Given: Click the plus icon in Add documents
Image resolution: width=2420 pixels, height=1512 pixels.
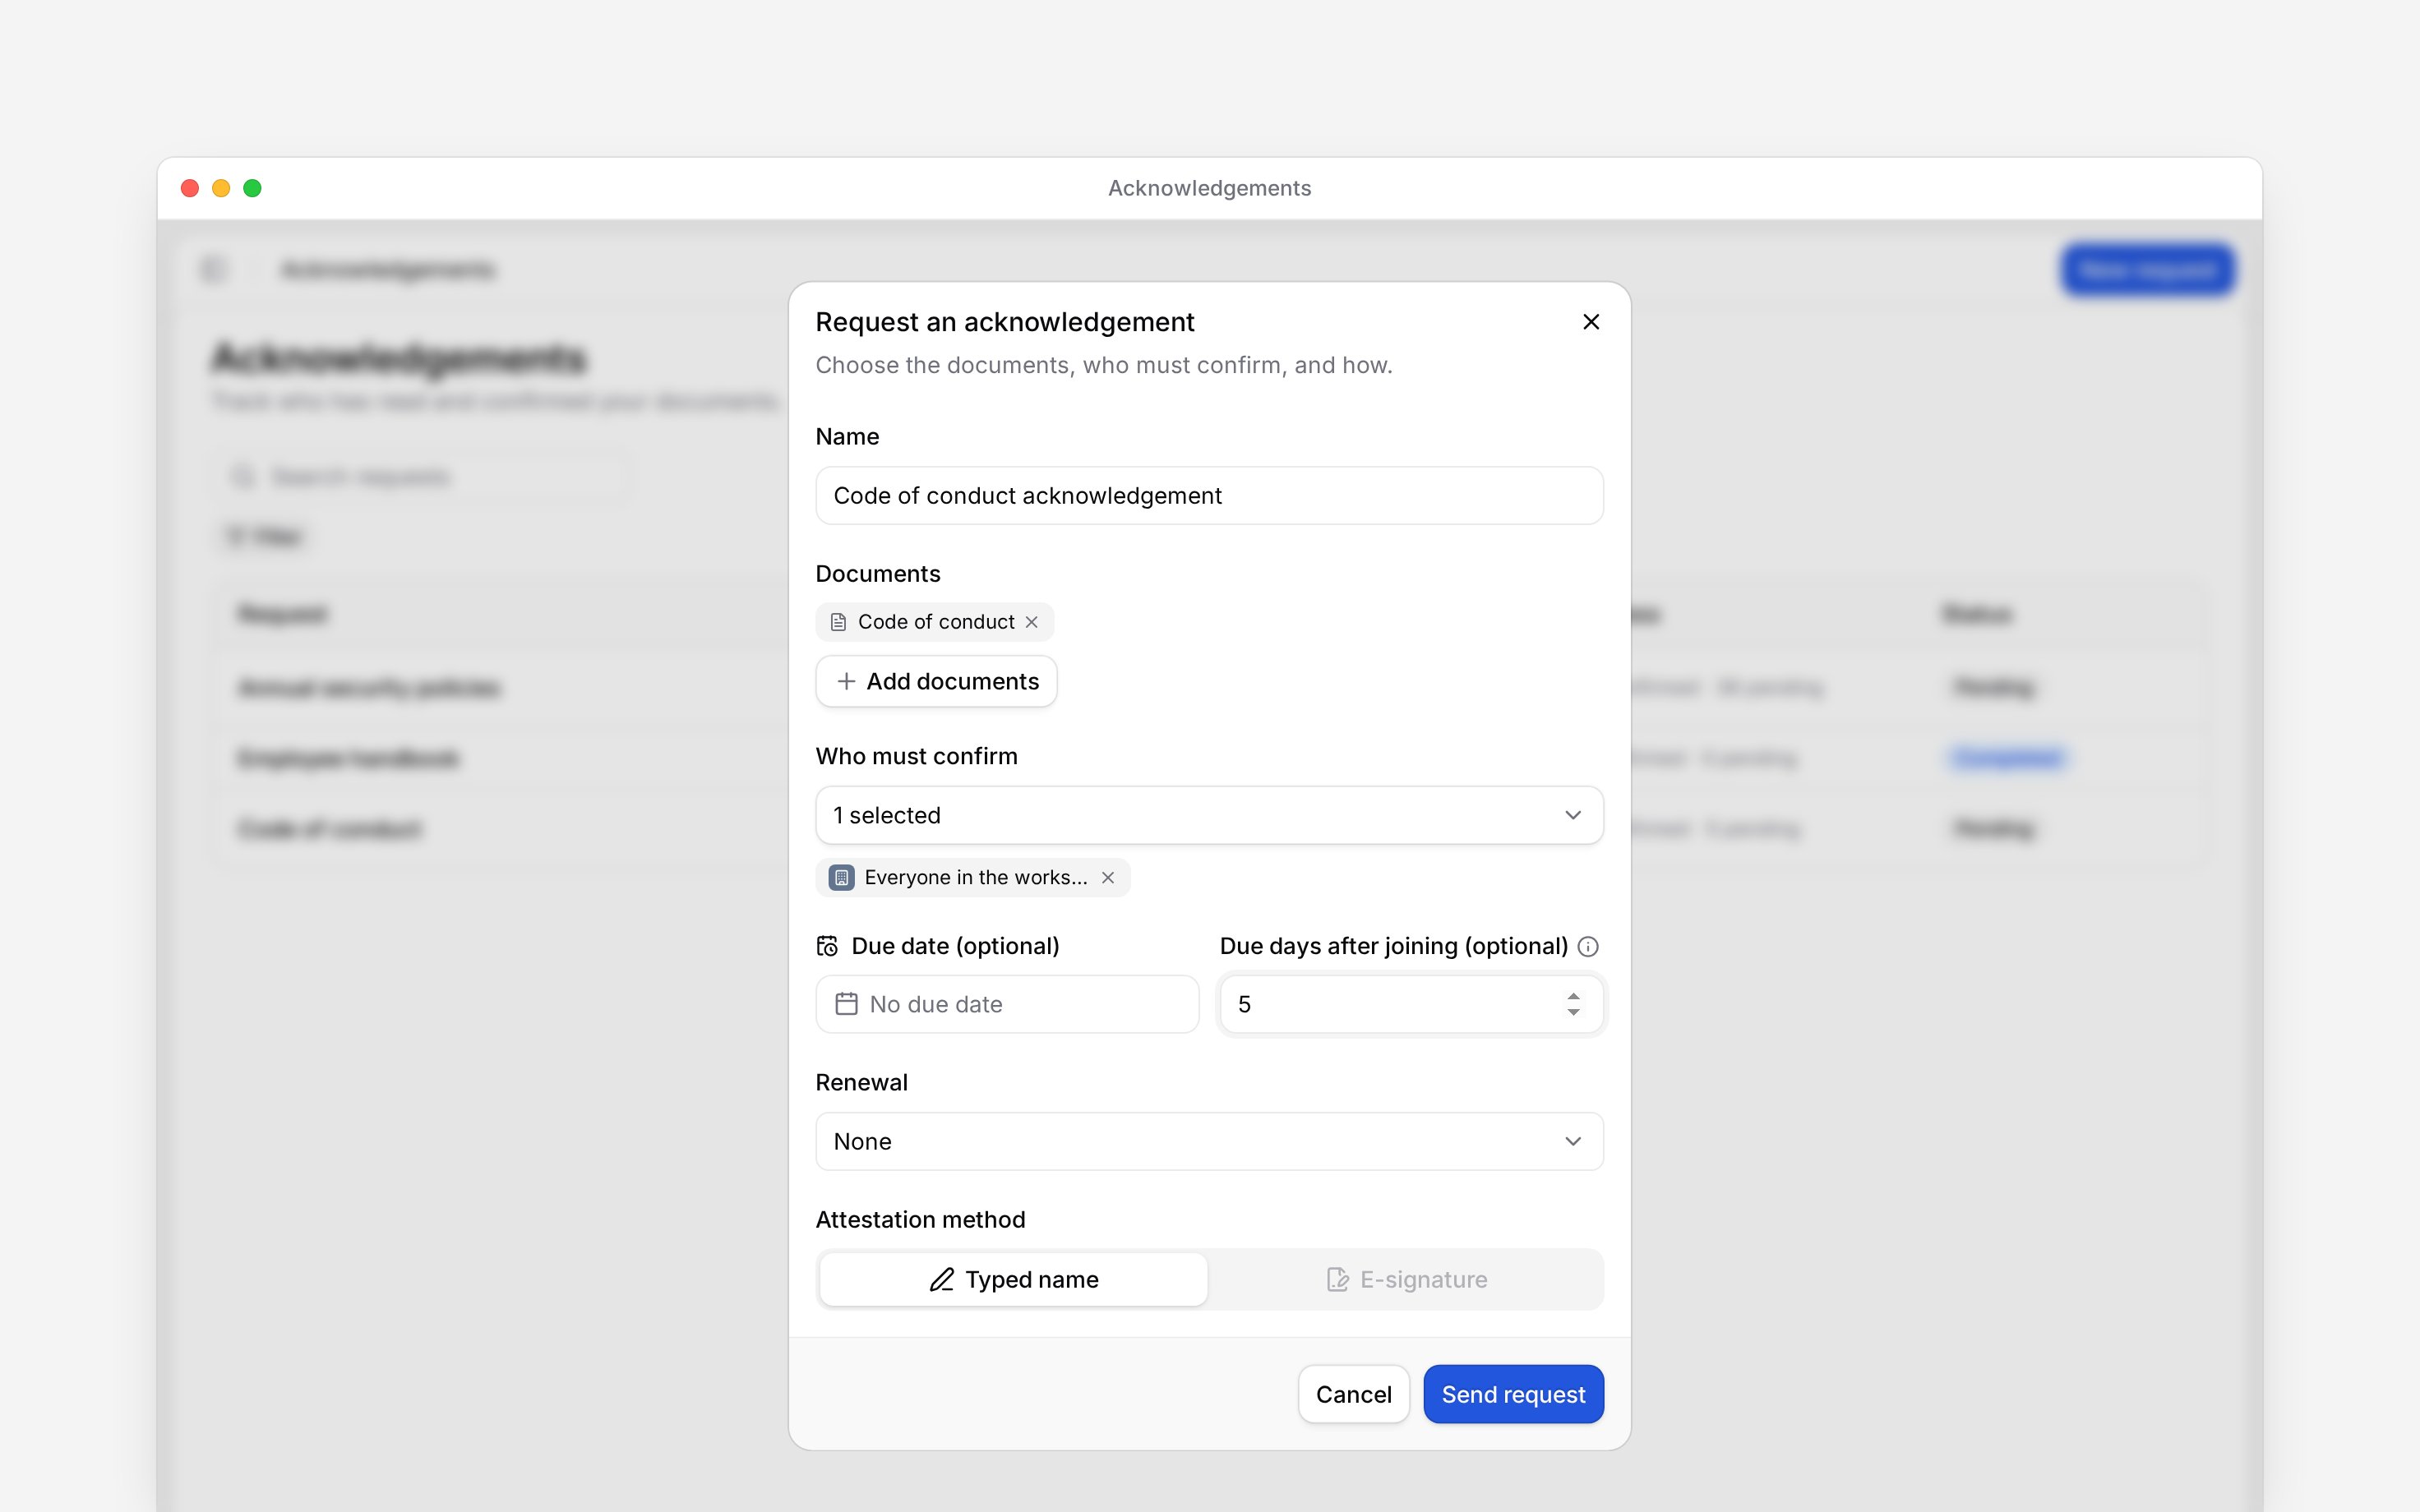Looking at the screenshot, I should (x=846, y=681).
